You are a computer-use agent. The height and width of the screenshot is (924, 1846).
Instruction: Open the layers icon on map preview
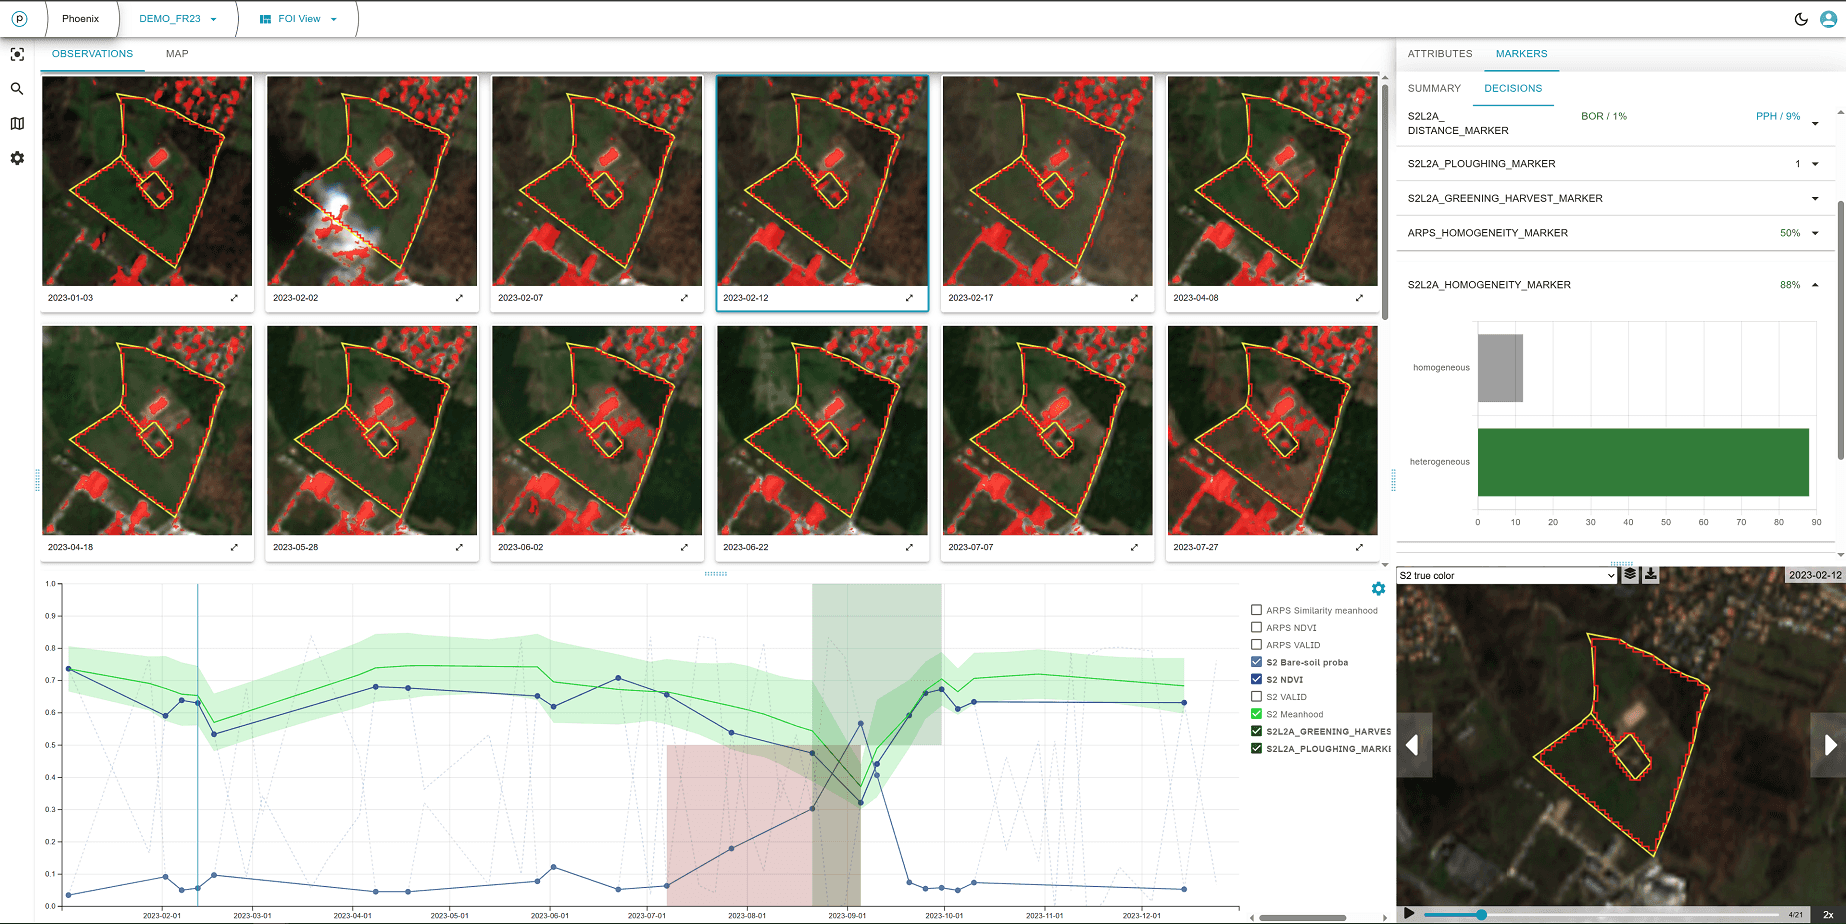coord(1630,575)
